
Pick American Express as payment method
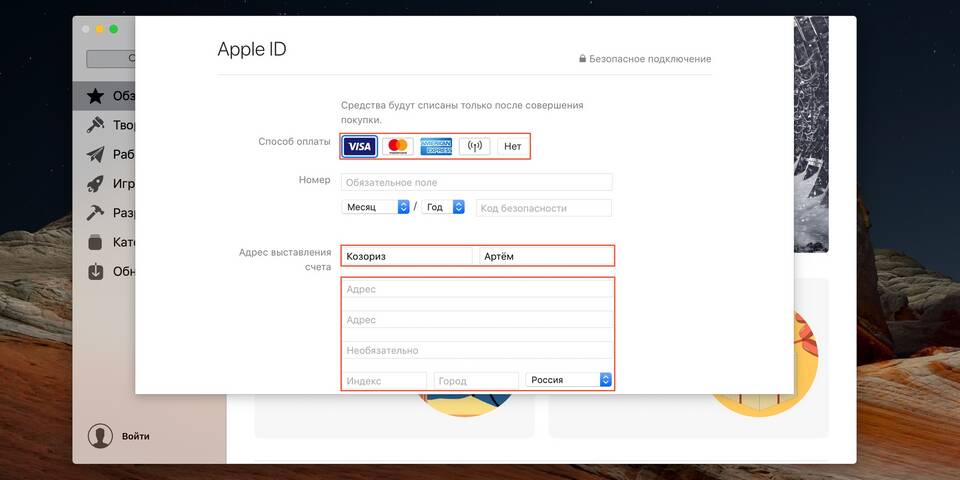tap(436, 146)
